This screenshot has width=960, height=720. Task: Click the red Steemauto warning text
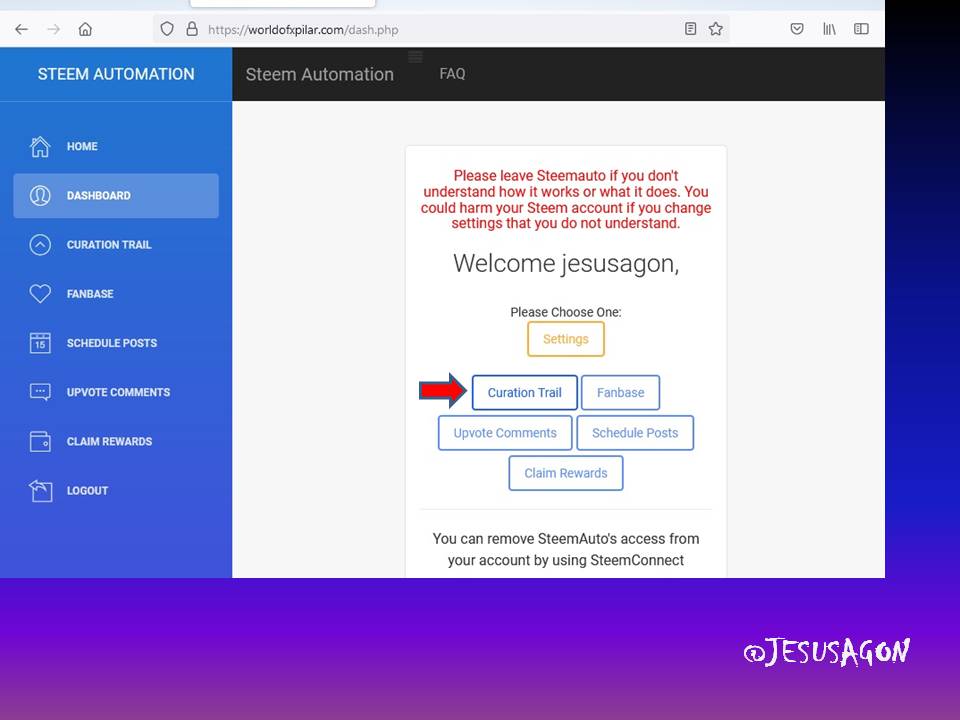(566, 200)
